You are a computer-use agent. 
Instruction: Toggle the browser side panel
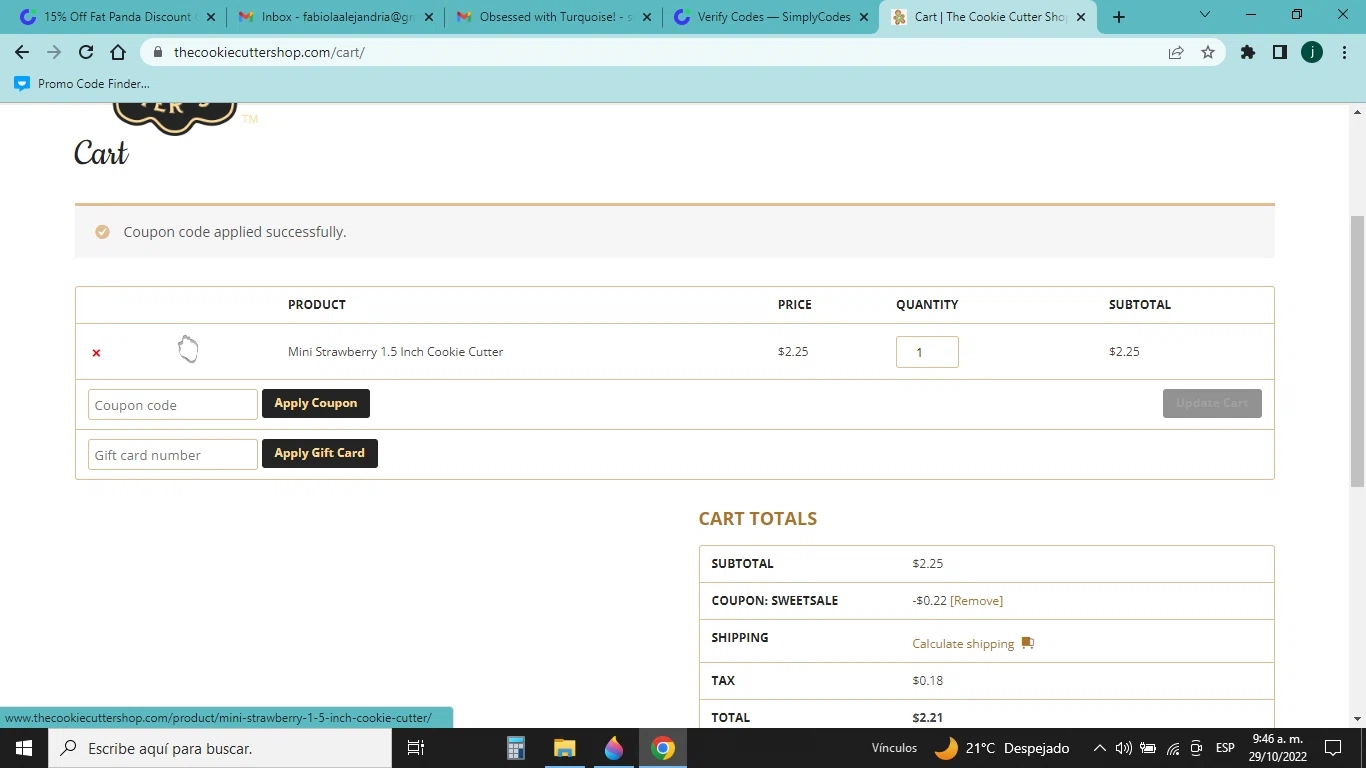point(1280,52)
